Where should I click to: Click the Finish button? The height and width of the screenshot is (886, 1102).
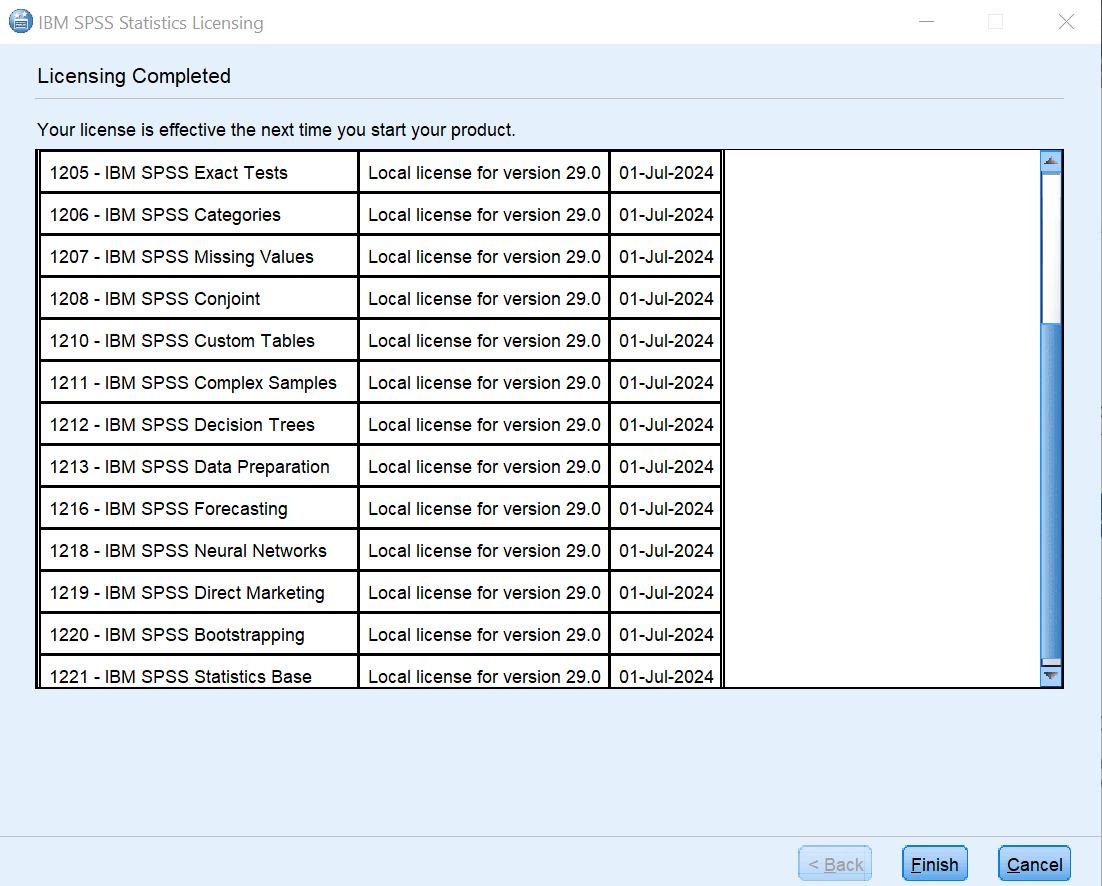[934, 864]
